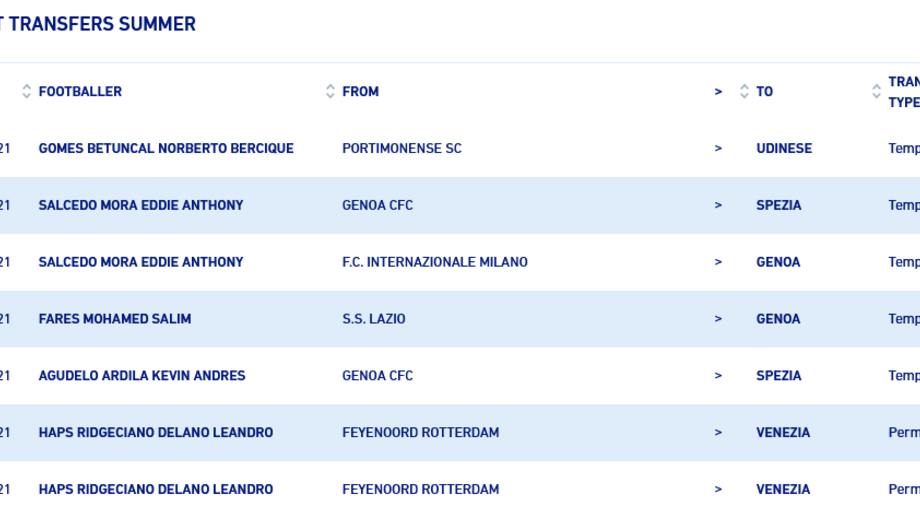Sort table by Transfer Type column arrows
Viewport: 920px width, 518px height.
[876, 91]
